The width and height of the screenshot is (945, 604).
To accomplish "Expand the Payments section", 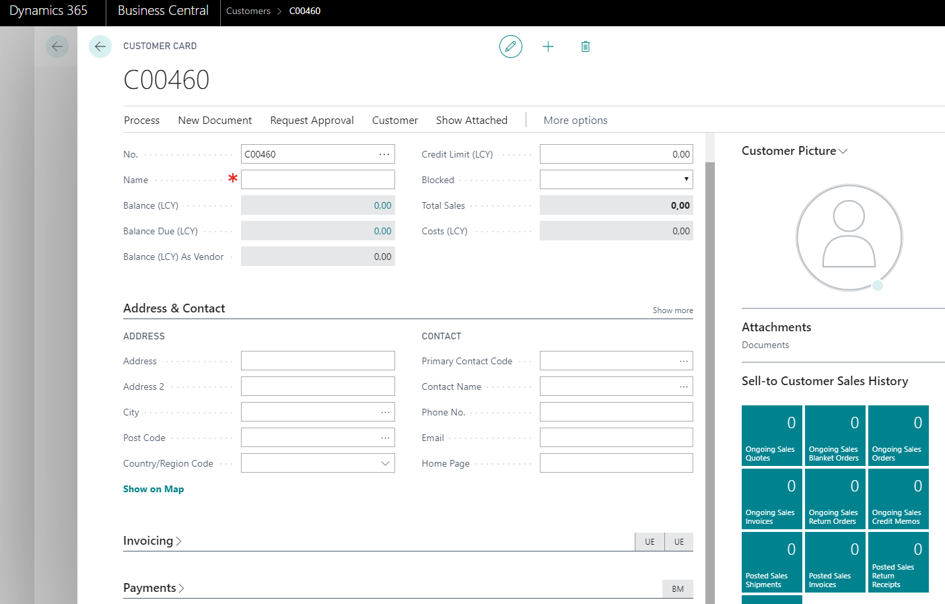I will point(154,588).
